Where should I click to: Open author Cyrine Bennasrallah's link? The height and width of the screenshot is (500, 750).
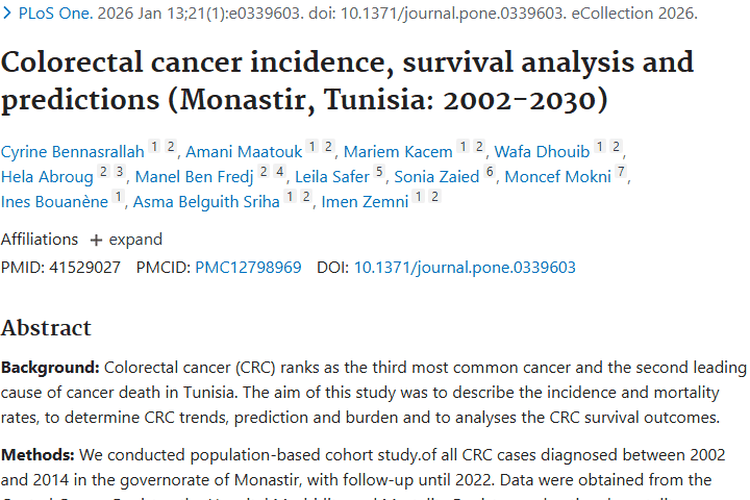(x=73, y=152)
